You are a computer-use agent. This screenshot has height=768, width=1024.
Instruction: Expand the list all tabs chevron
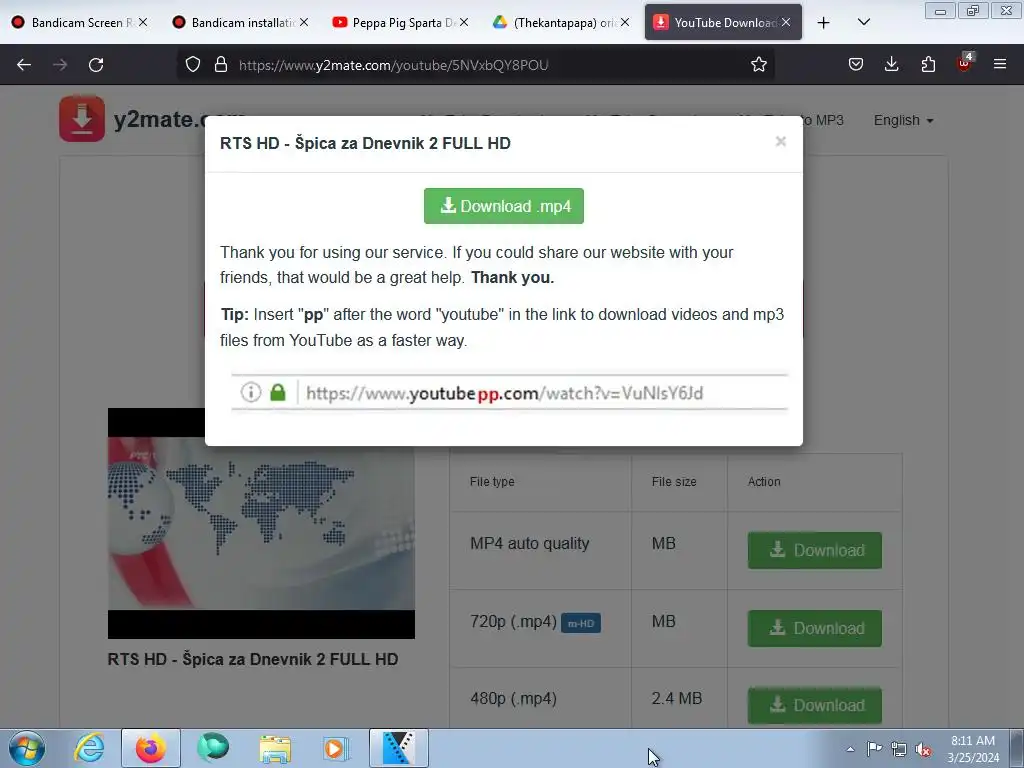[x=863, y=22]
